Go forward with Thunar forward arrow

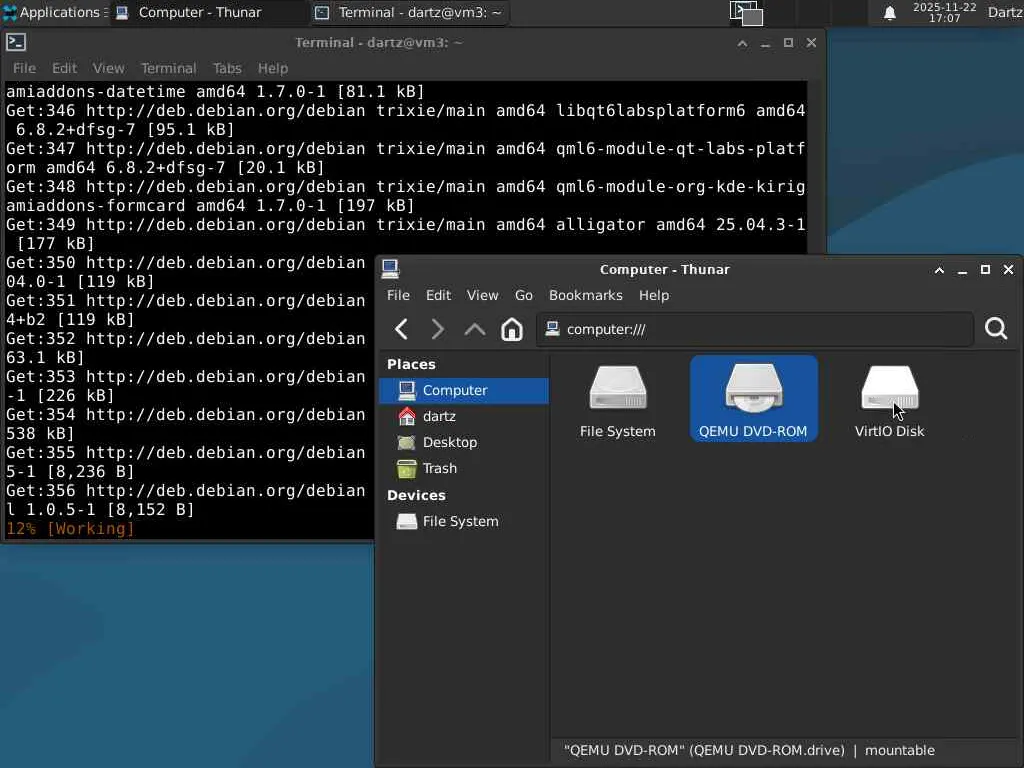(x=438, y=329)
